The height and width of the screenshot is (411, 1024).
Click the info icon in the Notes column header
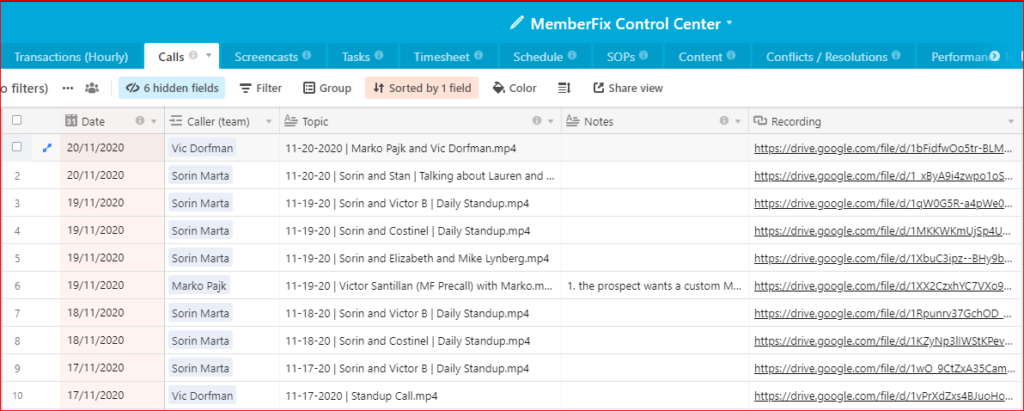click(724, 121)
